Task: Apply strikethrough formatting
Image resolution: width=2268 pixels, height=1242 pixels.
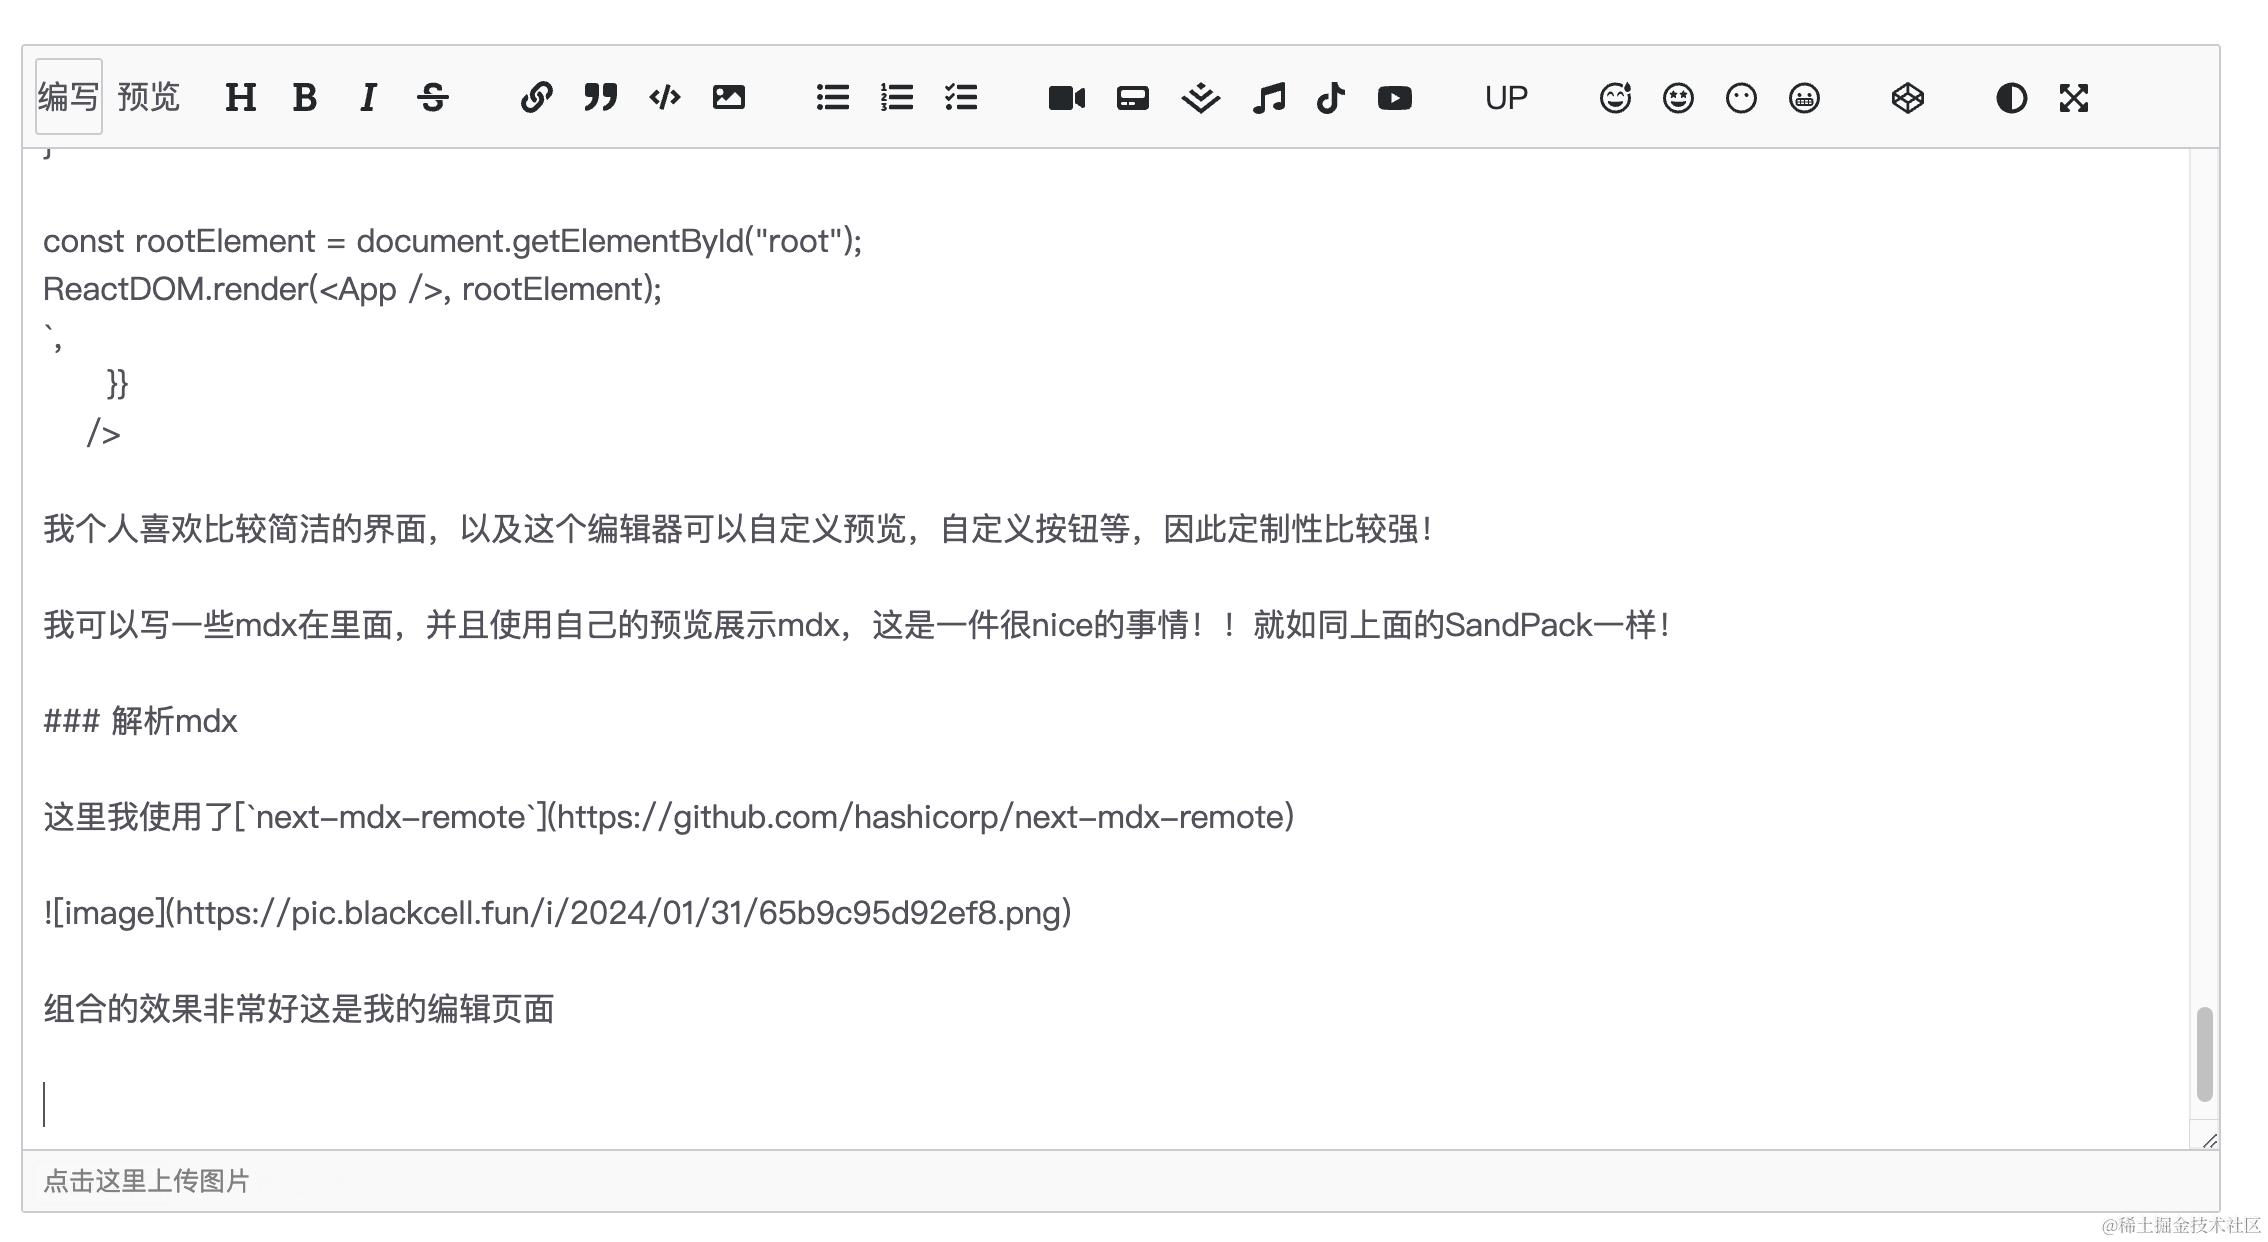Action: tap(432, 97)
